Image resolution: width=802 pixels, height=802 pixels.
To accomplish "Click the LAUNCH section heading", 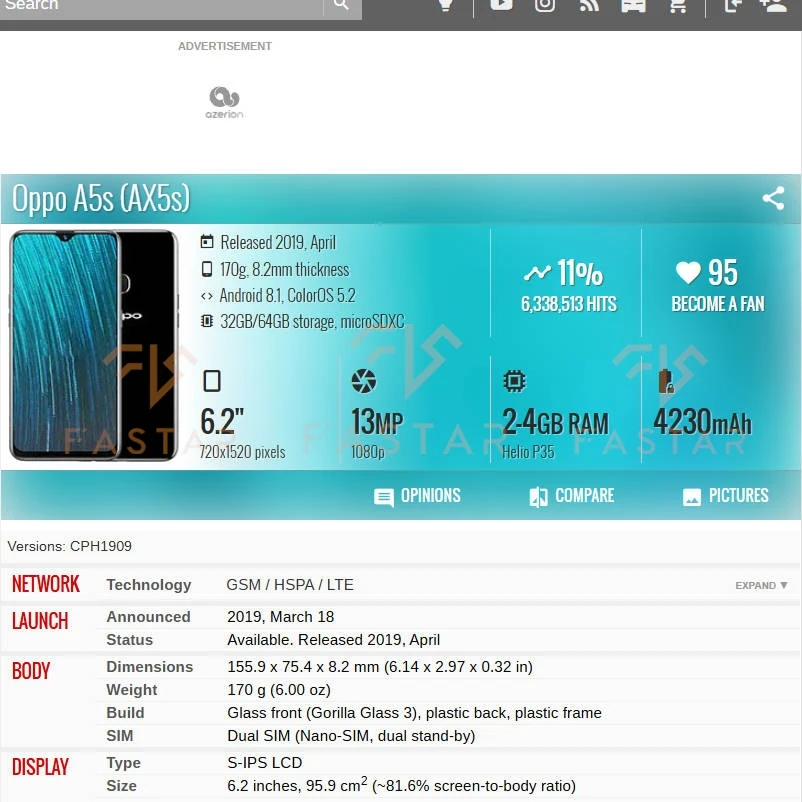I will point(40,621).
